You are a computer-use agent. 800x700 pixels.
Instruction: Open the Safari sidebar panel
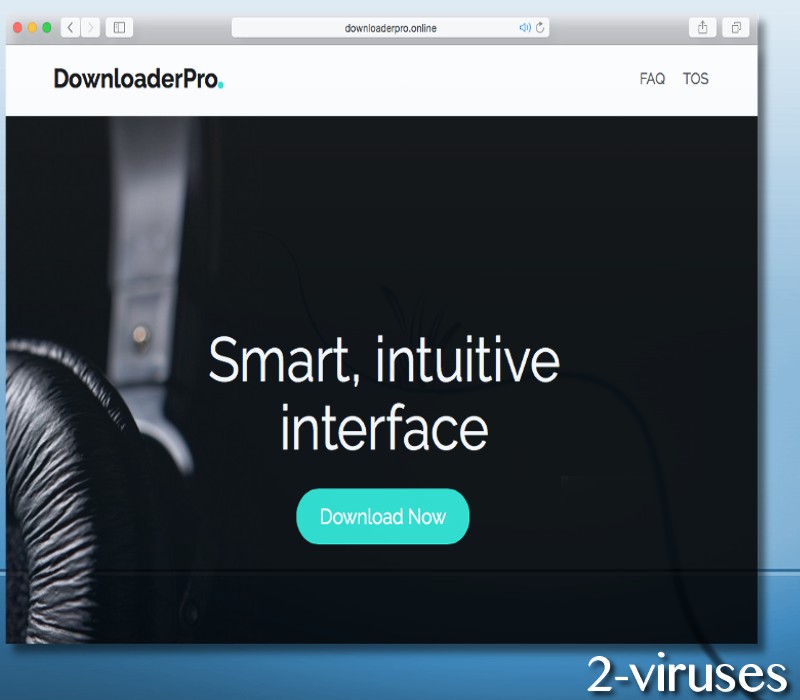[119, 27]
